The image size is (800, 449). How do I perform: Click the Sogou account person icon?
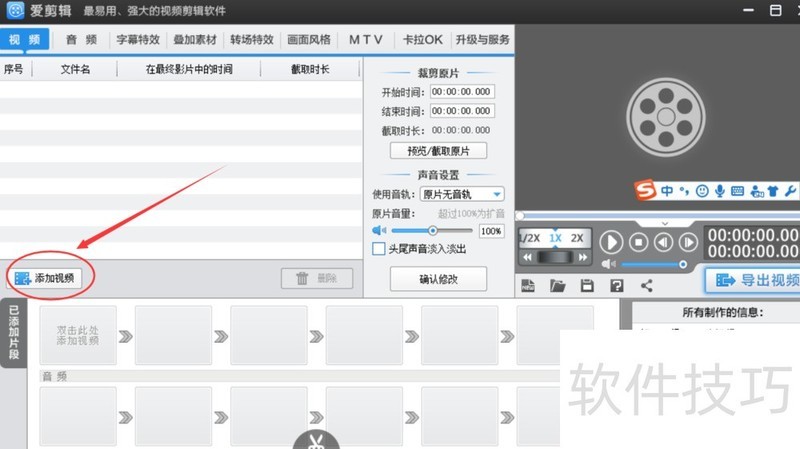(757, 191)
